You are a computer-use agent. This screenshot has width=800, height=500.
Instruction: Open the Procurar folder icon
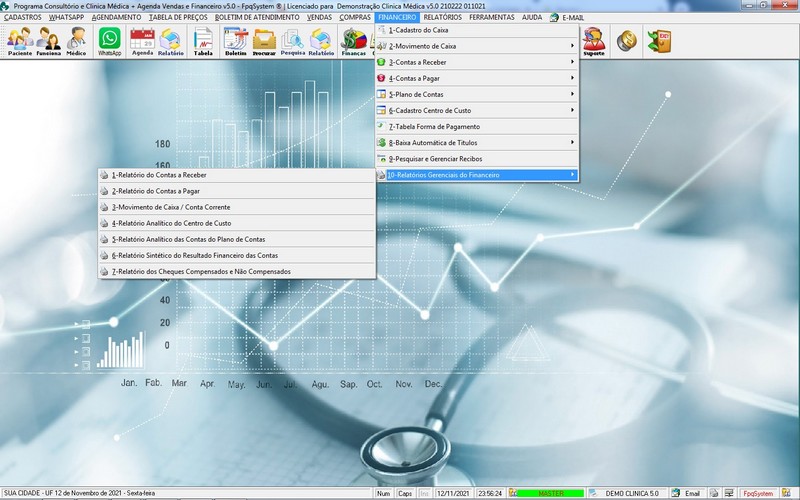coord(264,41)
